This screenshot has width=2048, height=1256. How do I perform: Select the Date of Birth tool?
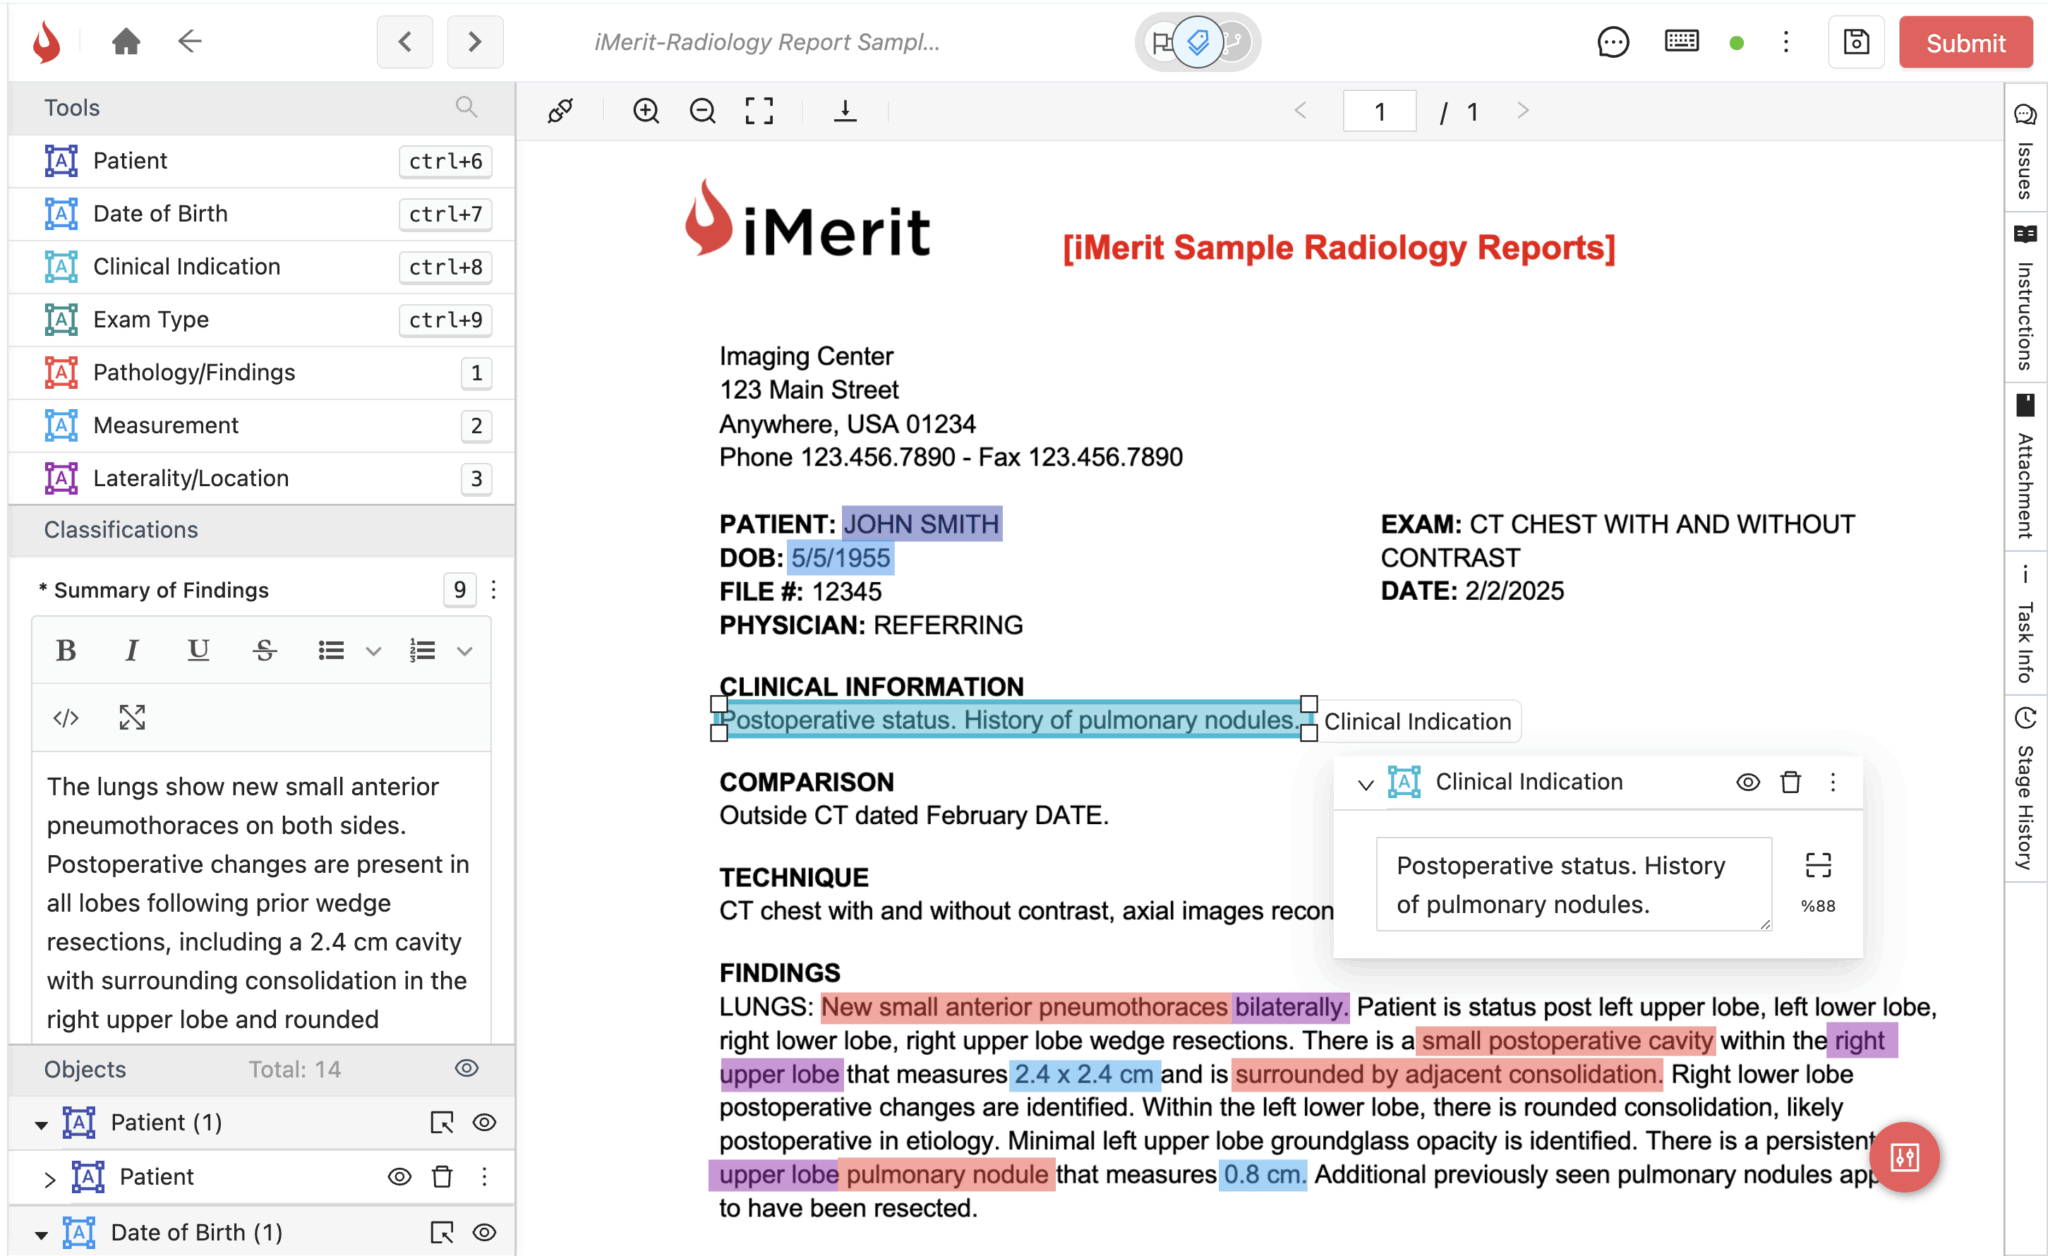coord(262,214)
